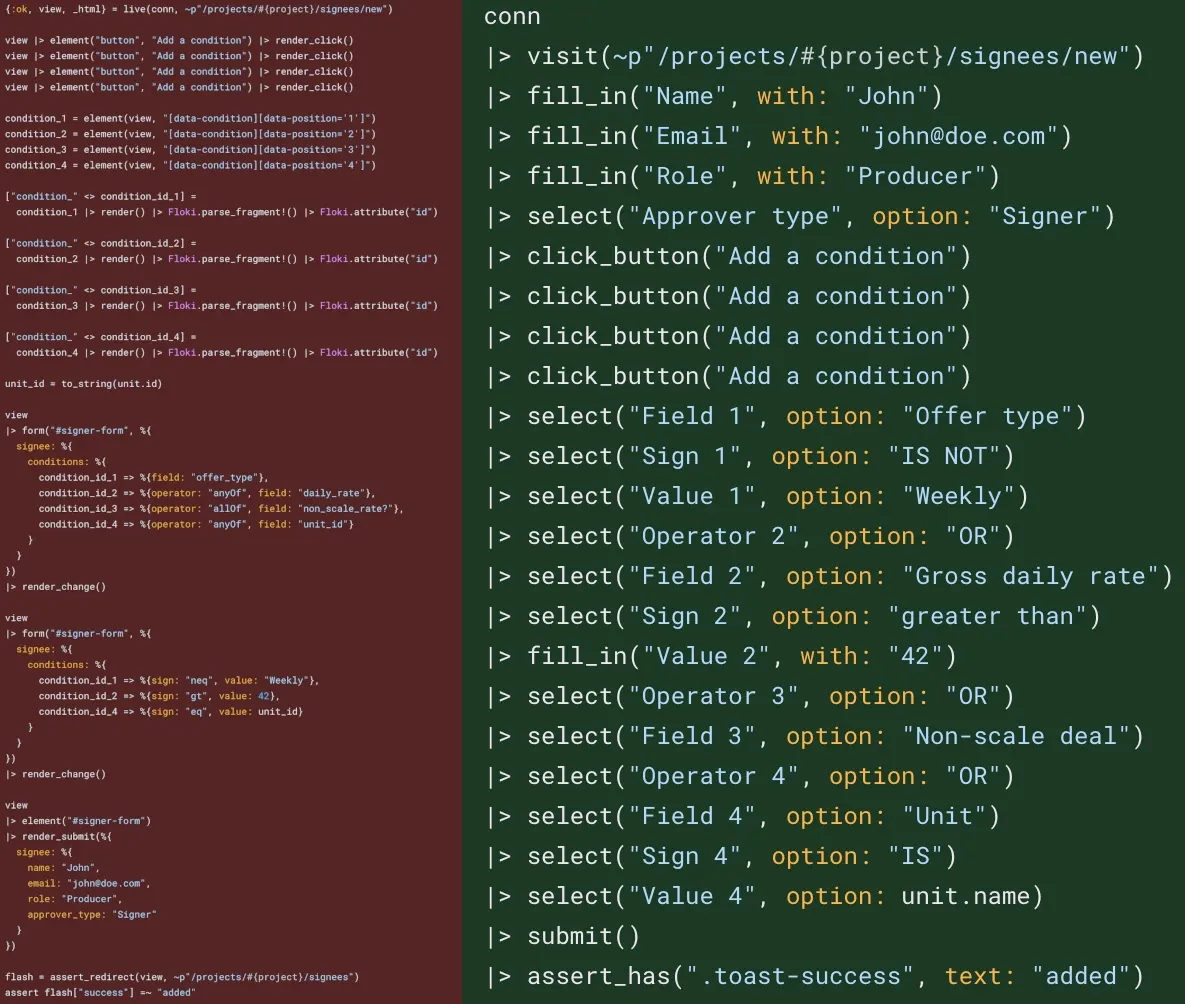Click the flash = assert_redirect line

[x=182, y=977]
